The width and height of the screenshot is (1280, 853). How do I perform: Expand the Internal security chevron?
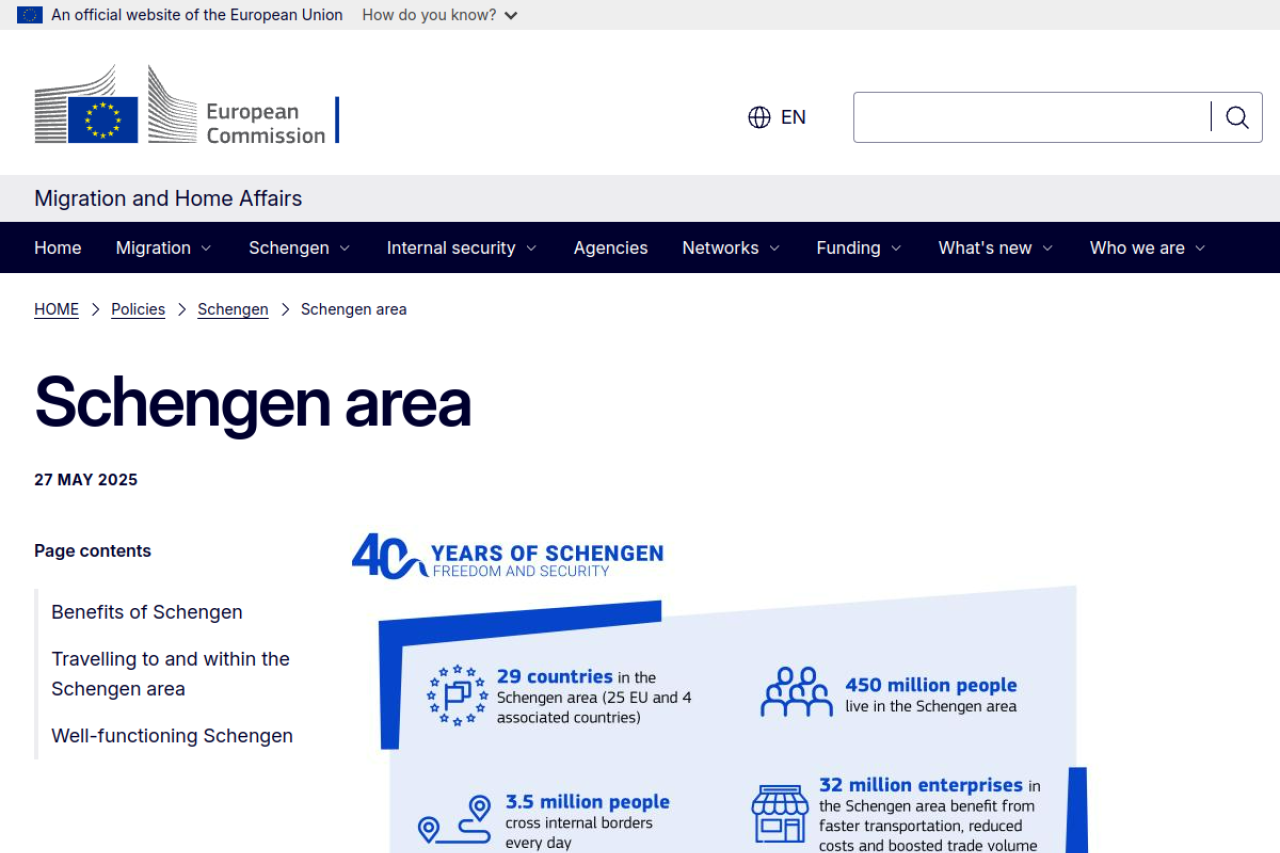point(531,248)
